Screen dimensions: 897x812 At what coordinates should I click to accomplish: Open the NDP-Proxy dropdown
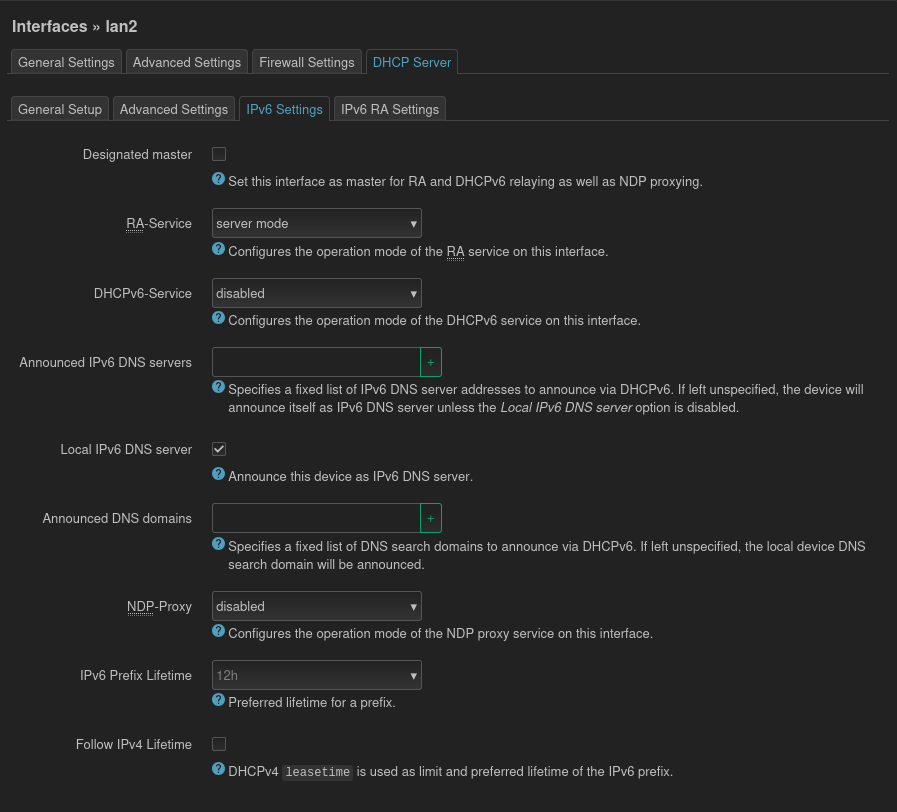(316, 606)
